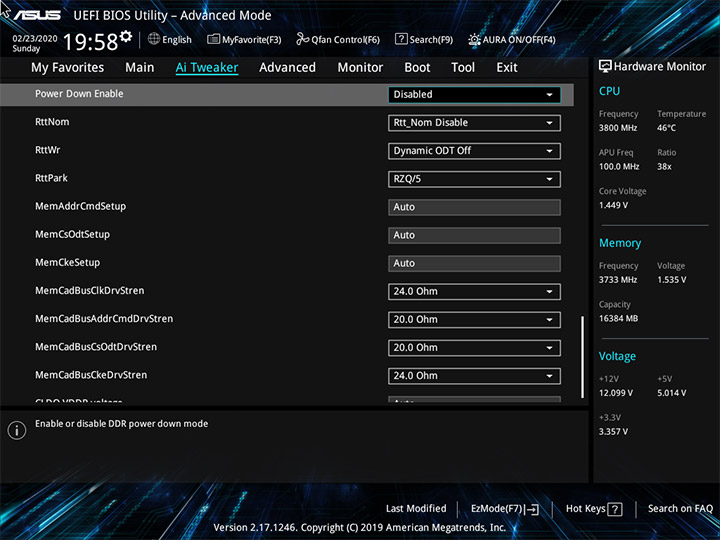Select the MemCadBusCsOdtDrvStren label
Viewport: 720px width, 540px height.
coord(96,347)
